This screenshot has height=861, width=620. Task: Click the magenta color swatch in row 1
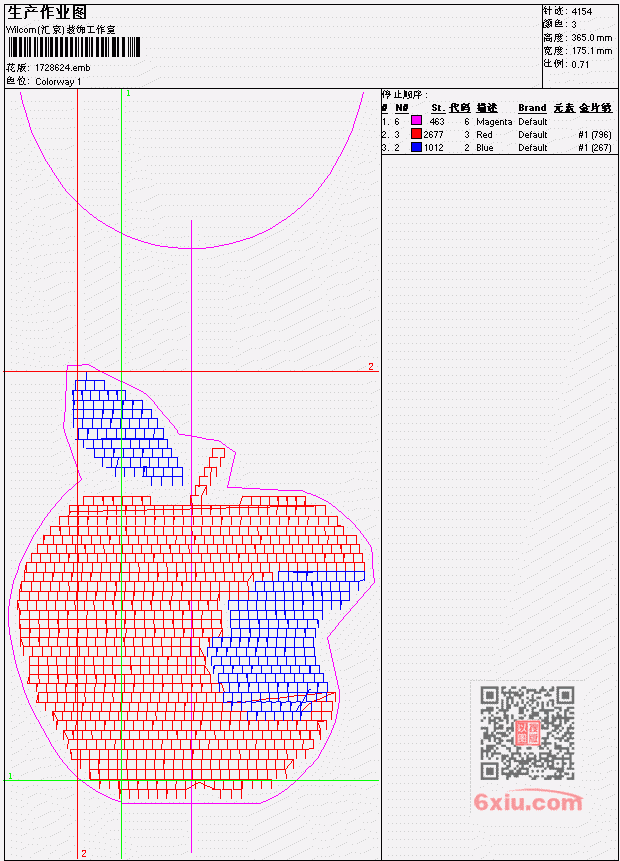(416, 121)
